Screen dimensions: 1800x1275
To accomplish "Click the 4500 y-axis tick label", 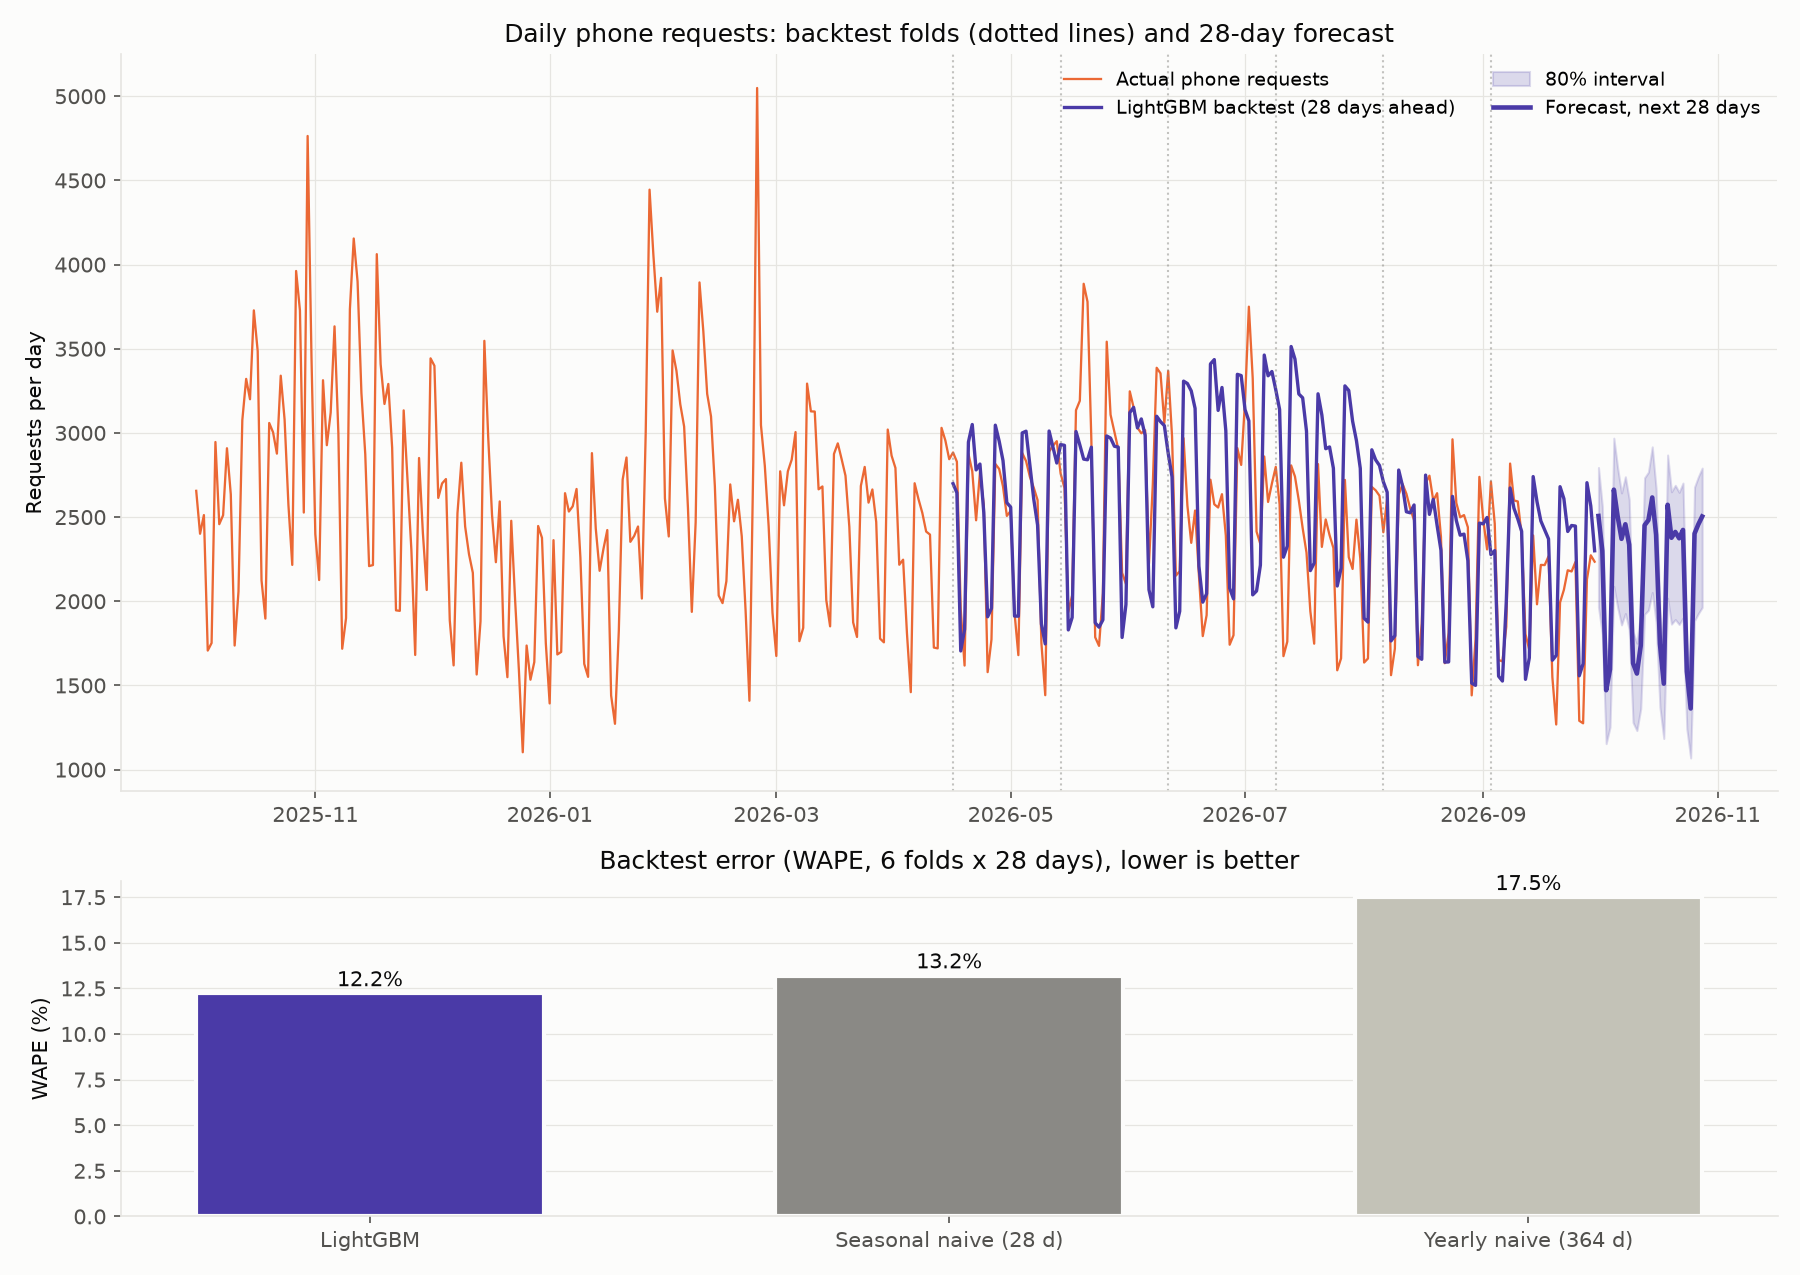I will pos(79,180).
